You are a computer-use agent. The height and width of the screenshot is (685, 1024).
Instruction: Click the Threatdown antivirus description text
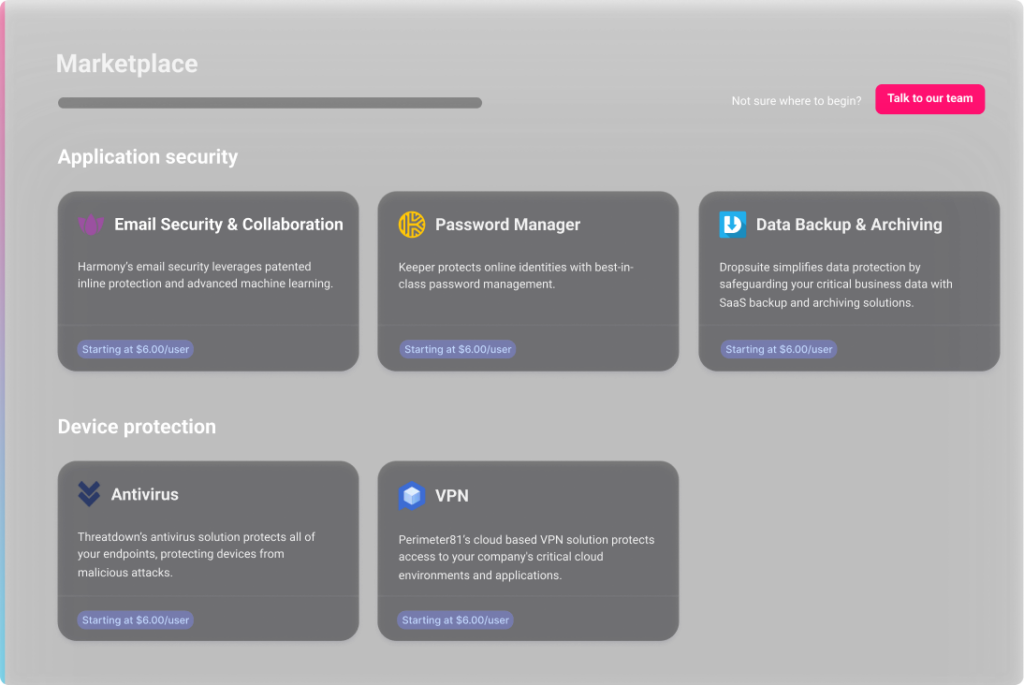(x=197, y=554)
